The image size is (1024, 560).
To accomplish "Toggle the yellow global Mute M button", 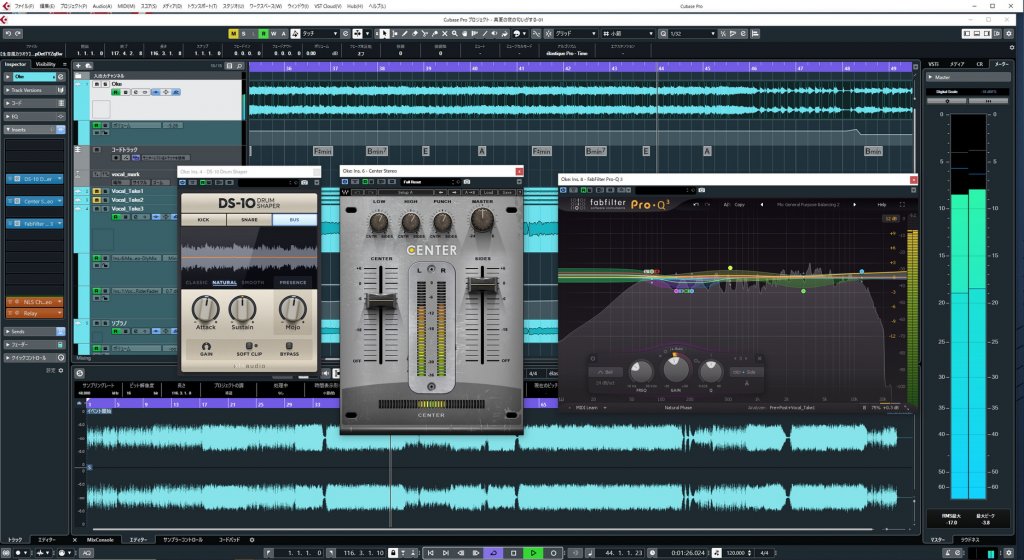I will (235, 31).
